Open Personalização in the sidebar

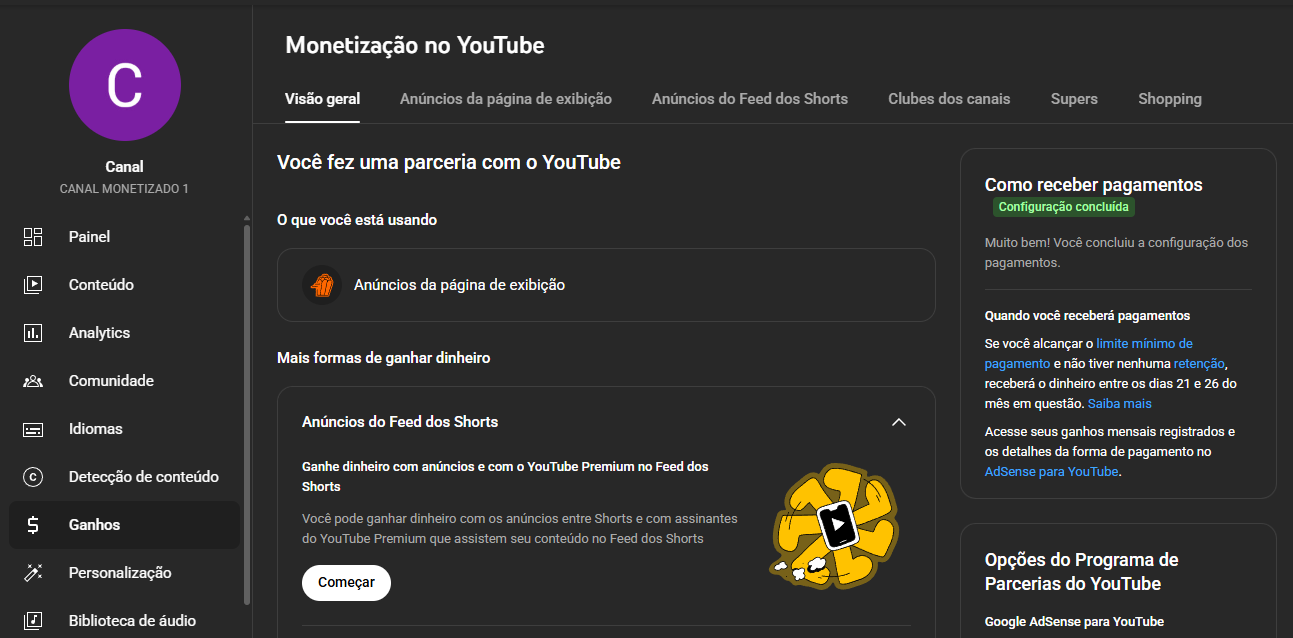[x=125, y=573]
